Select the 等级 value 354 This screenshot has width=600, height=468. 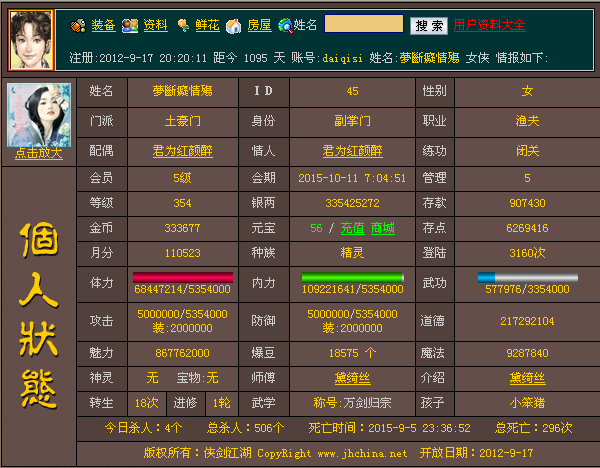[x=182, y=203]
